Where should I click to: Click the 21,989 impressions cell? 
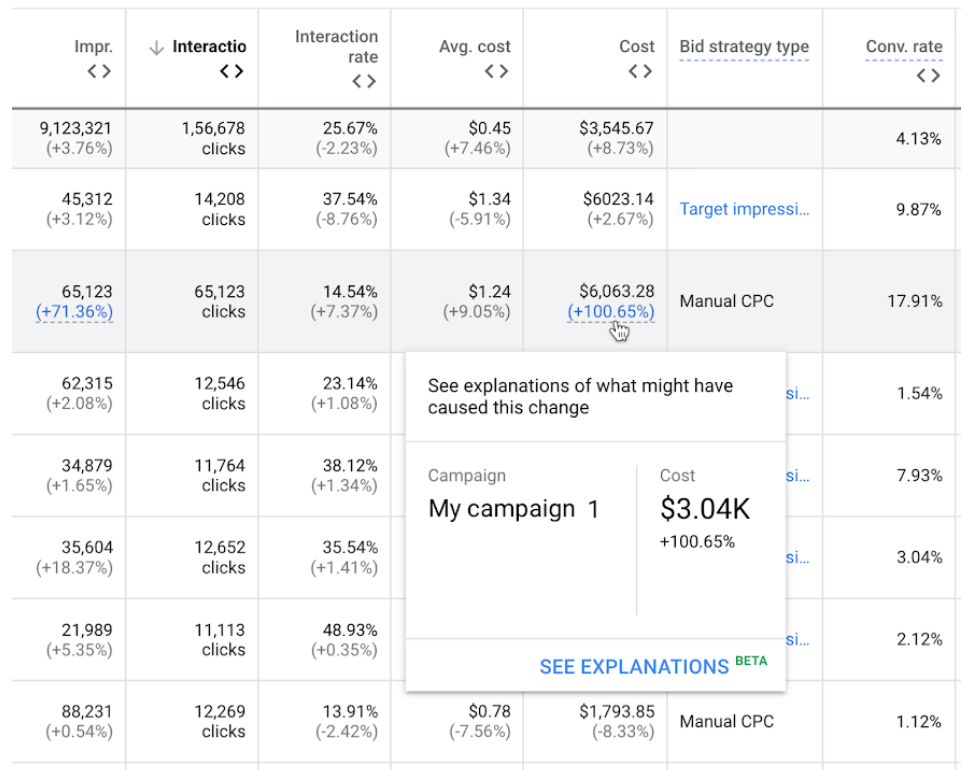87,630
